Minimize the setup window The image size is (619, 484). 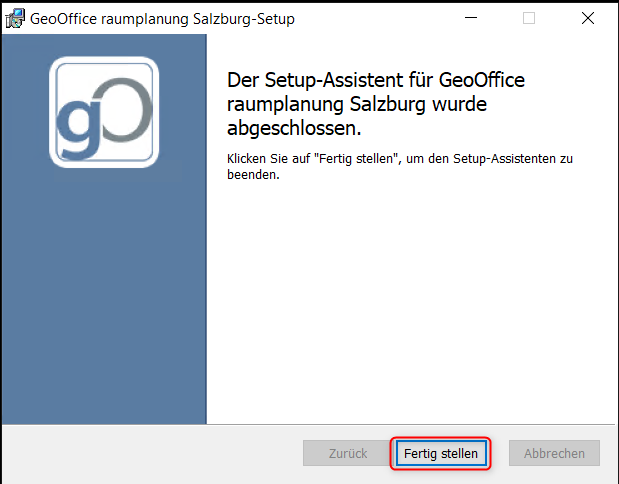tap(471, 18)
